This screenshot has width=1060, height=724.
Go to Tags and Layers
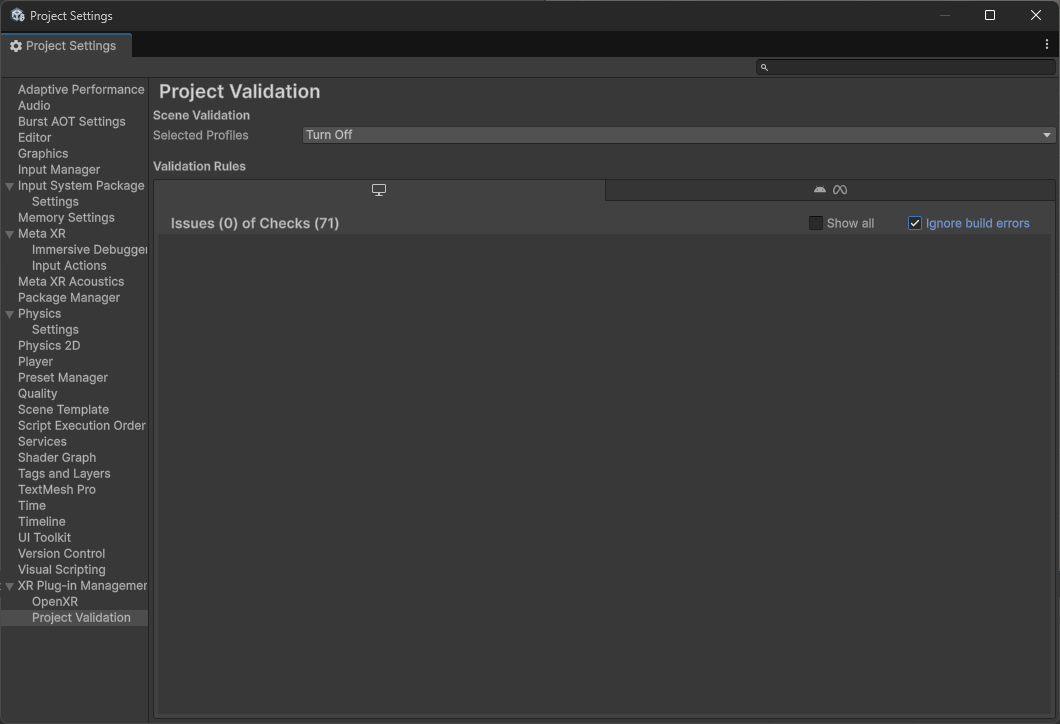click(64, 474)
